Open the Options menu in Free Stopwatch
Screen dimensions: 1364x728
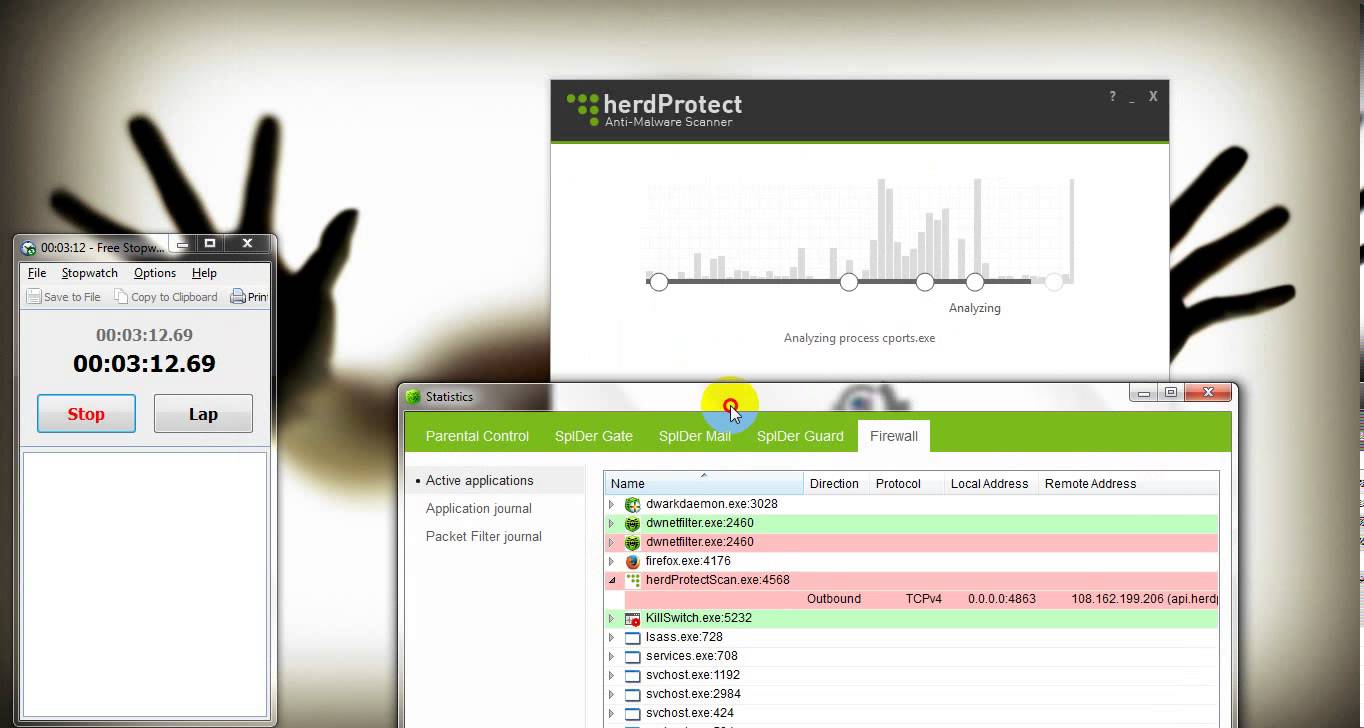tap(155, 273)
